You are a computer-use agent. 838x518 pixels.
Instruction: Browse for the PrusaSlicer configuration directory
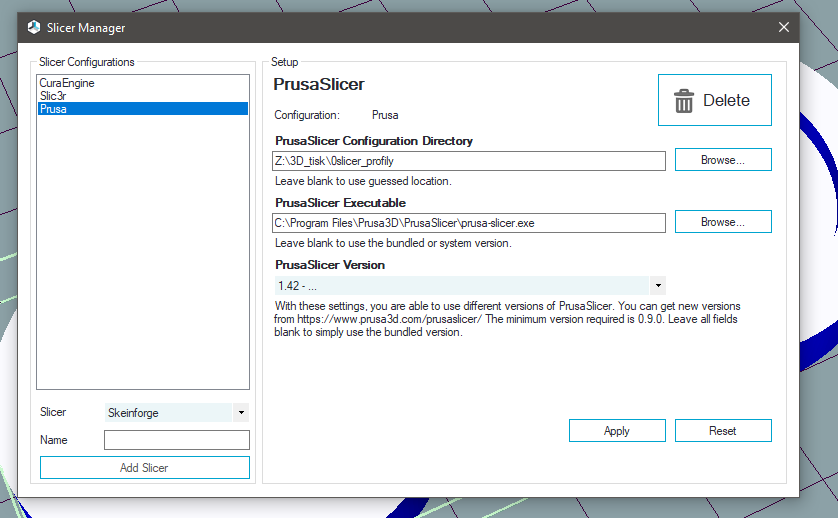tap(722, 160)
